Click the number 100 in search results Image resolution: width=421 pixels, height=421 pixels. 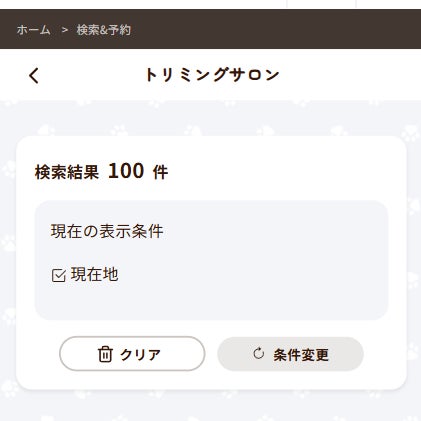[x=126, y=171]
